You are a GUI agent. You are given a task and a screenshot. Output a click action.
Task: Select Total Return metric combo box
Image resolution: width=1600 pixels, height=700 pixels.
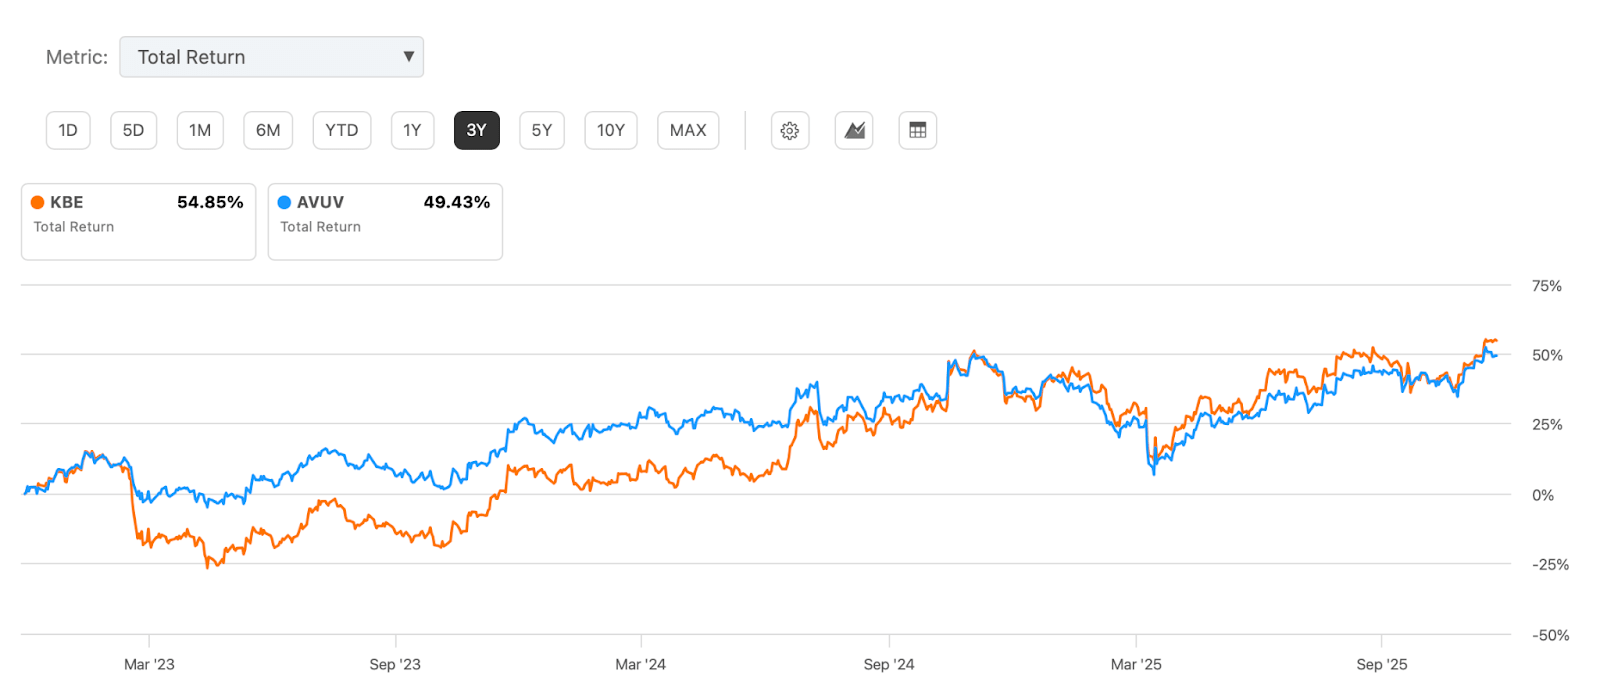coord(271,57)
